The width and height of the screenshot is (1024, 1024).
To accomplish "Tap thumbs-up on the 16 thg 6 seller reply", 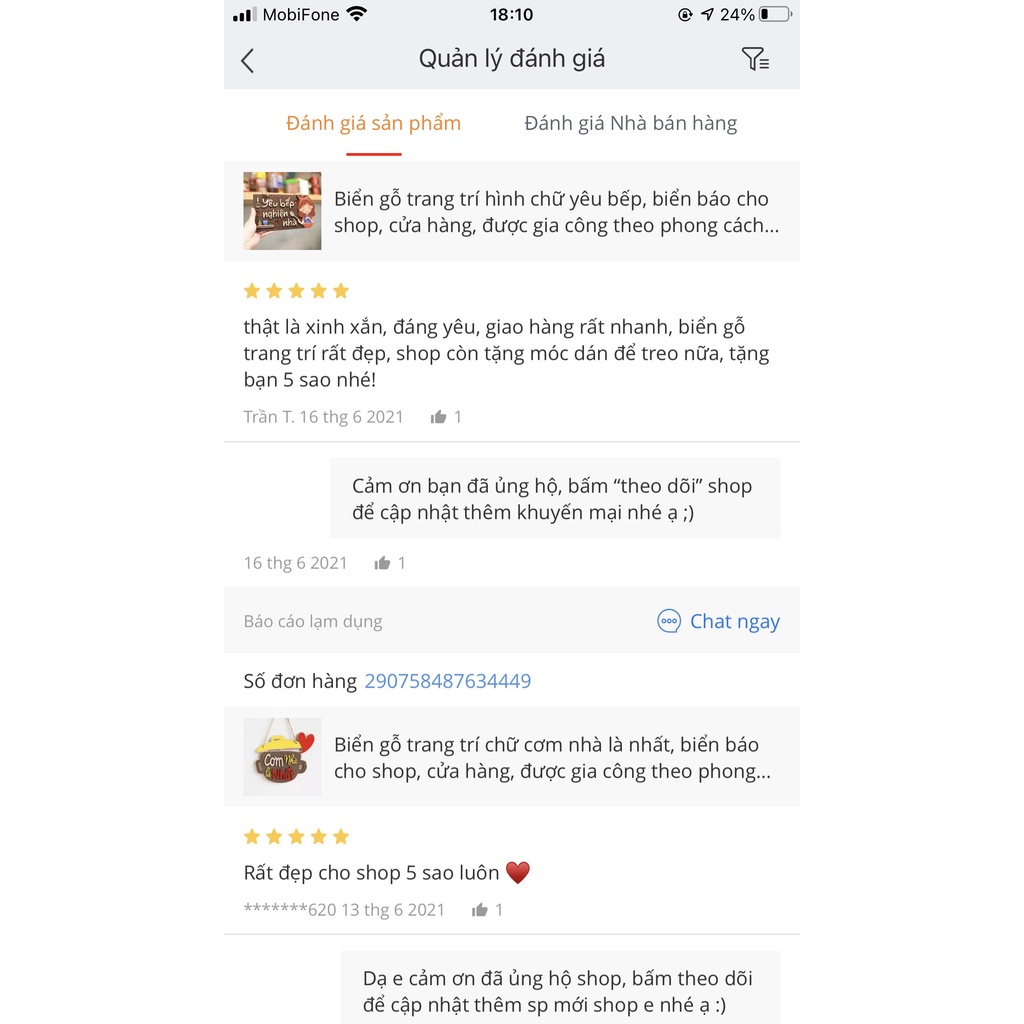I will pyautogui.click(x=382, y=563).
